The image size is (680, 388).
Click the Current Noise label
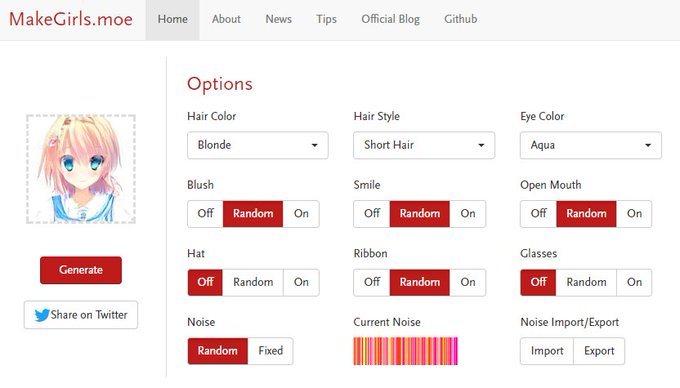point(387,322)
